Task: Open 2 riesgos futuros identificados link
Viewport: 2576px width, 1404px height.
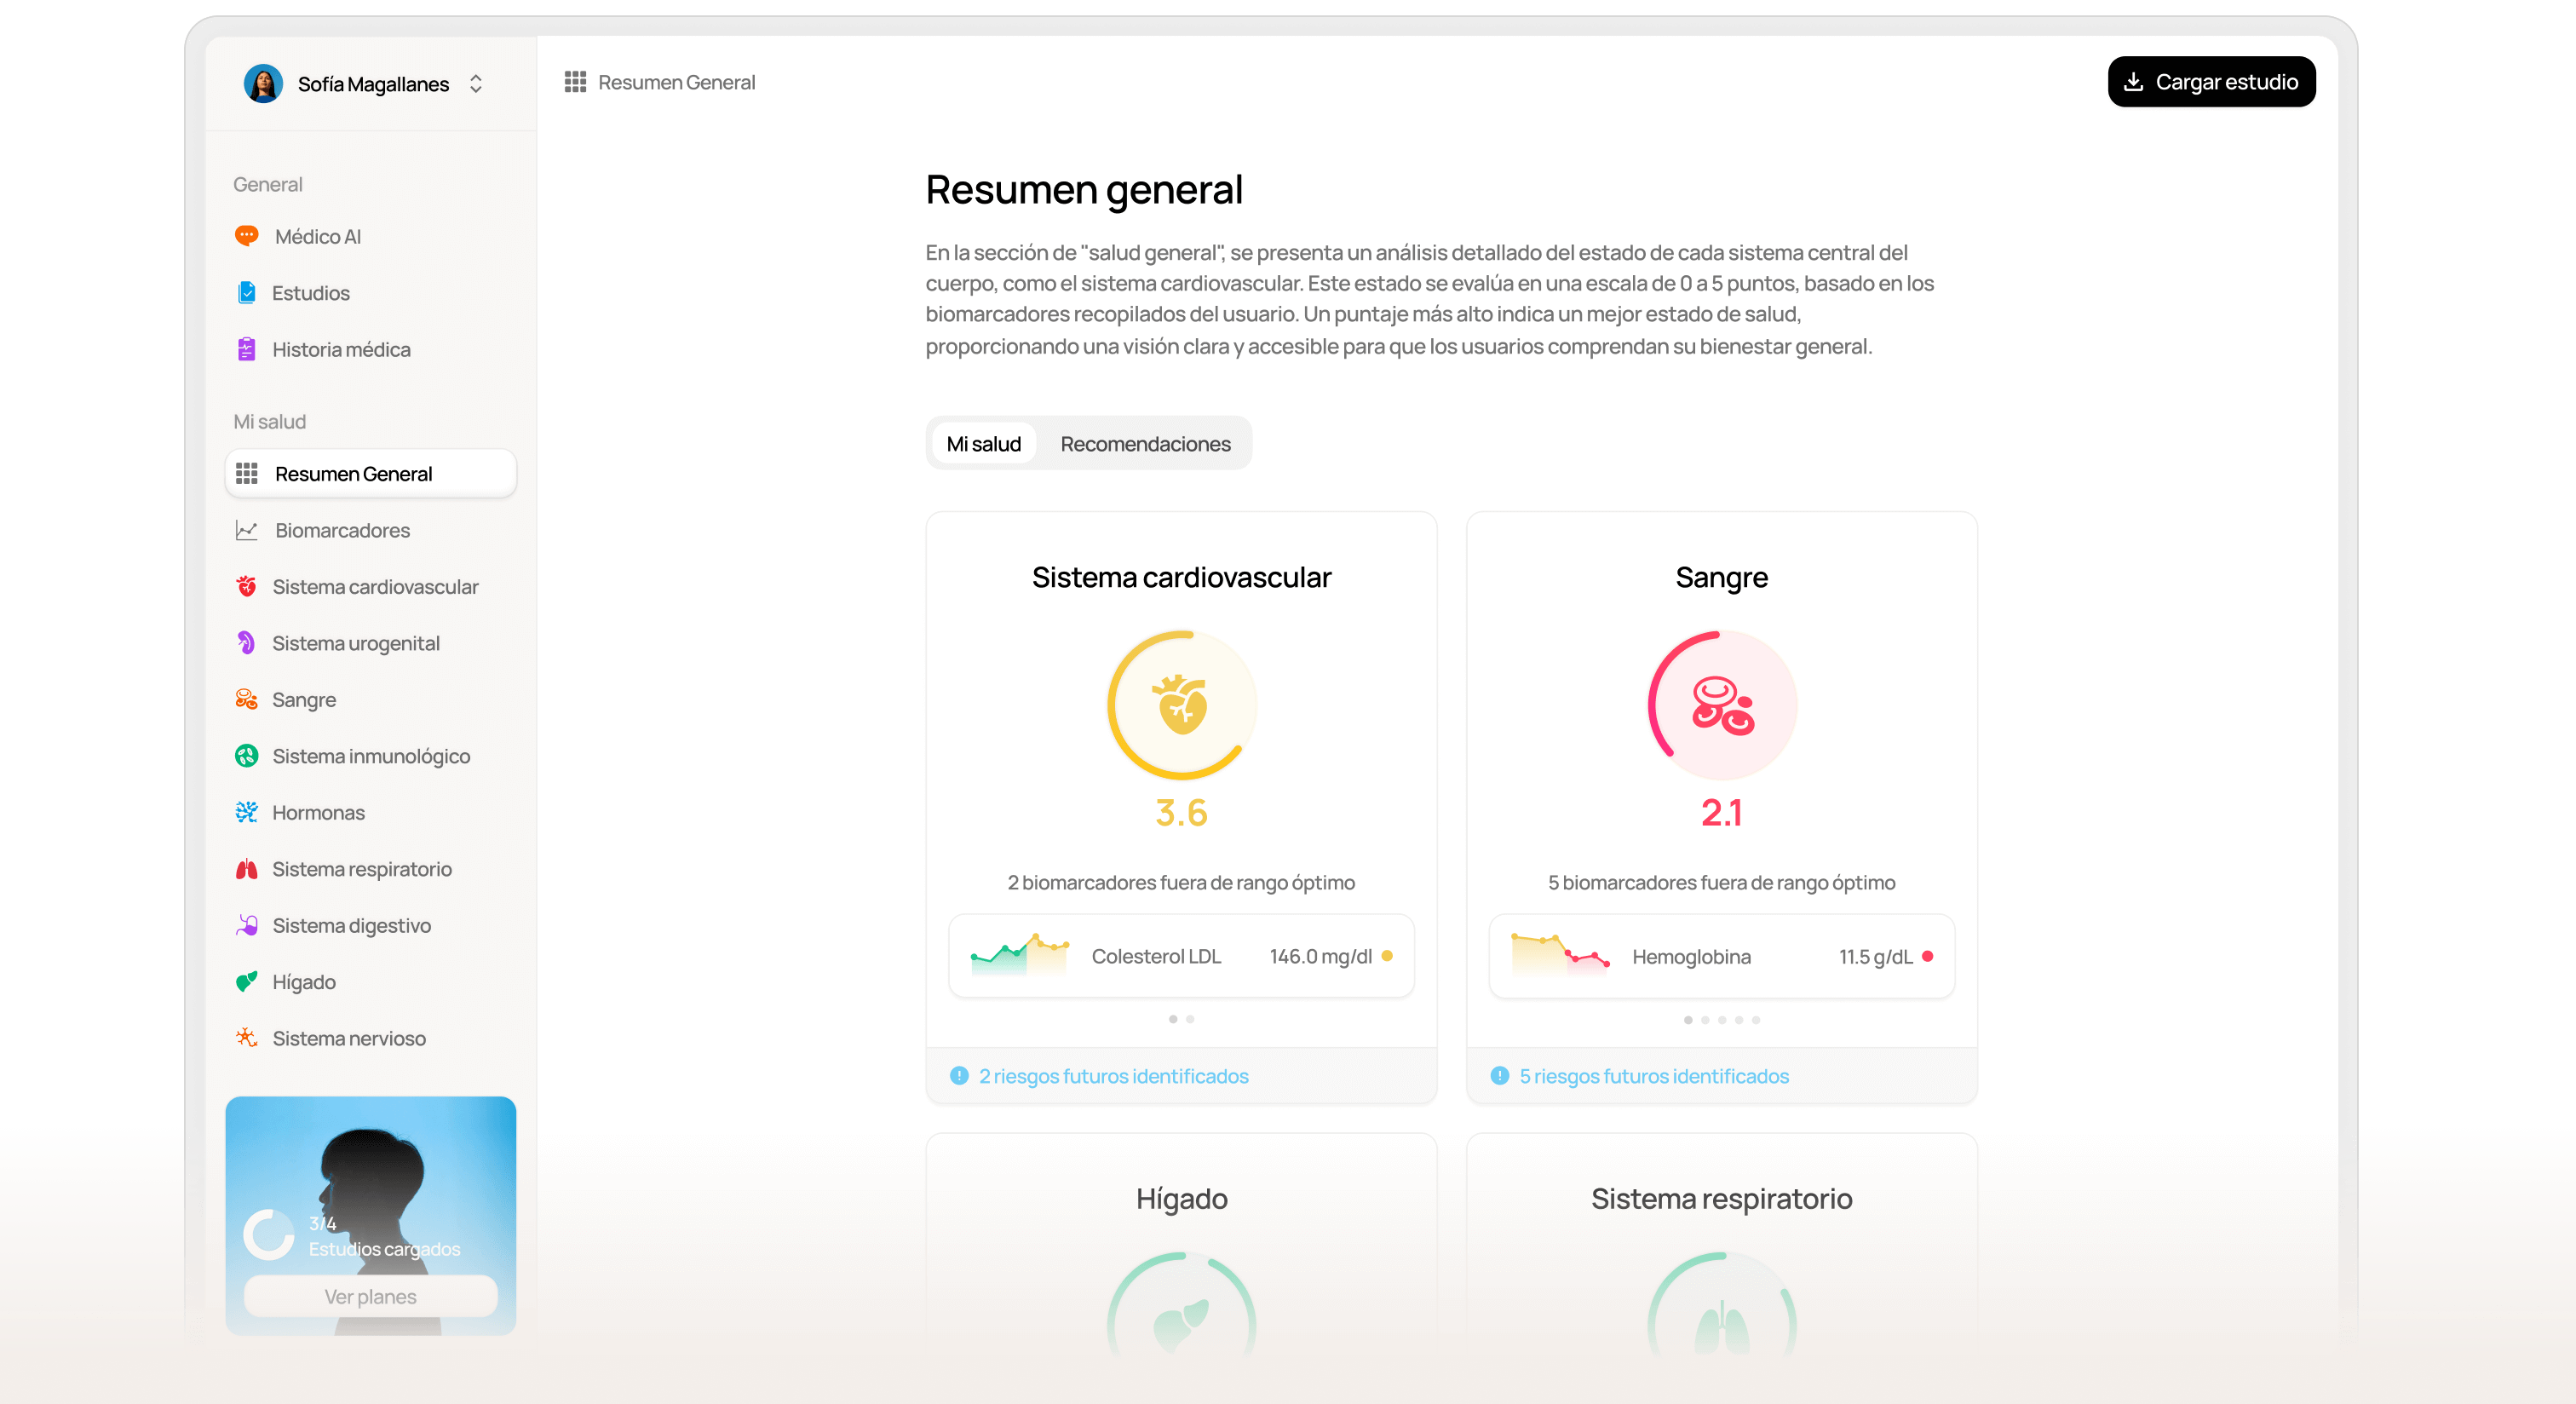Action: (1113, 1076)
